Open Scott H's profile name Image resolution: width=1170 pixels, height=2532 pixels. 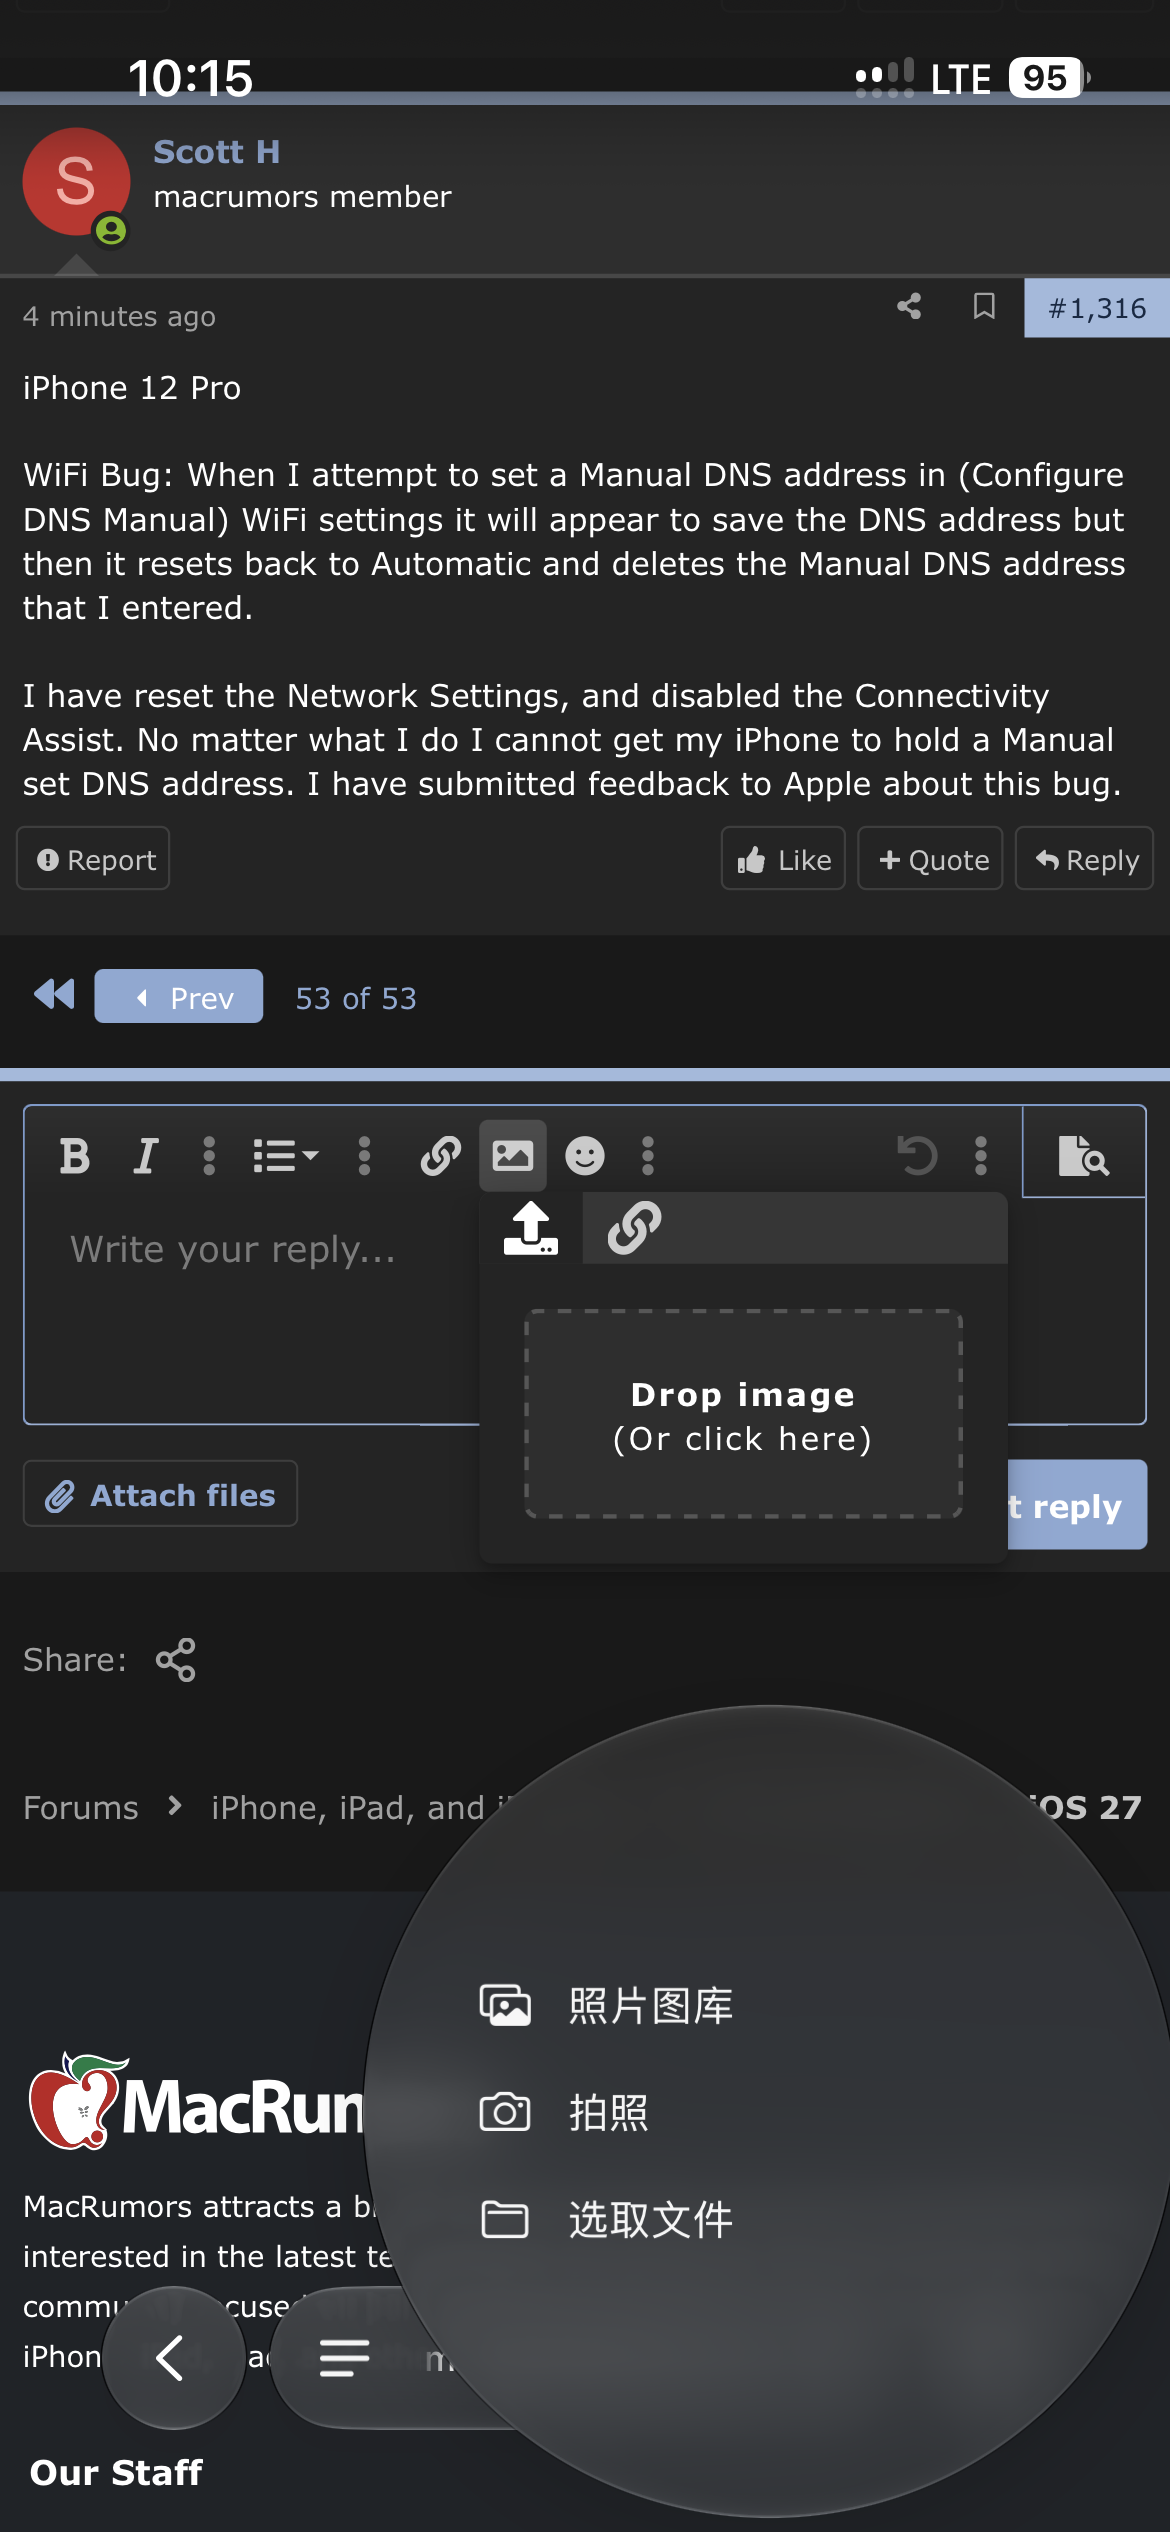217,152
